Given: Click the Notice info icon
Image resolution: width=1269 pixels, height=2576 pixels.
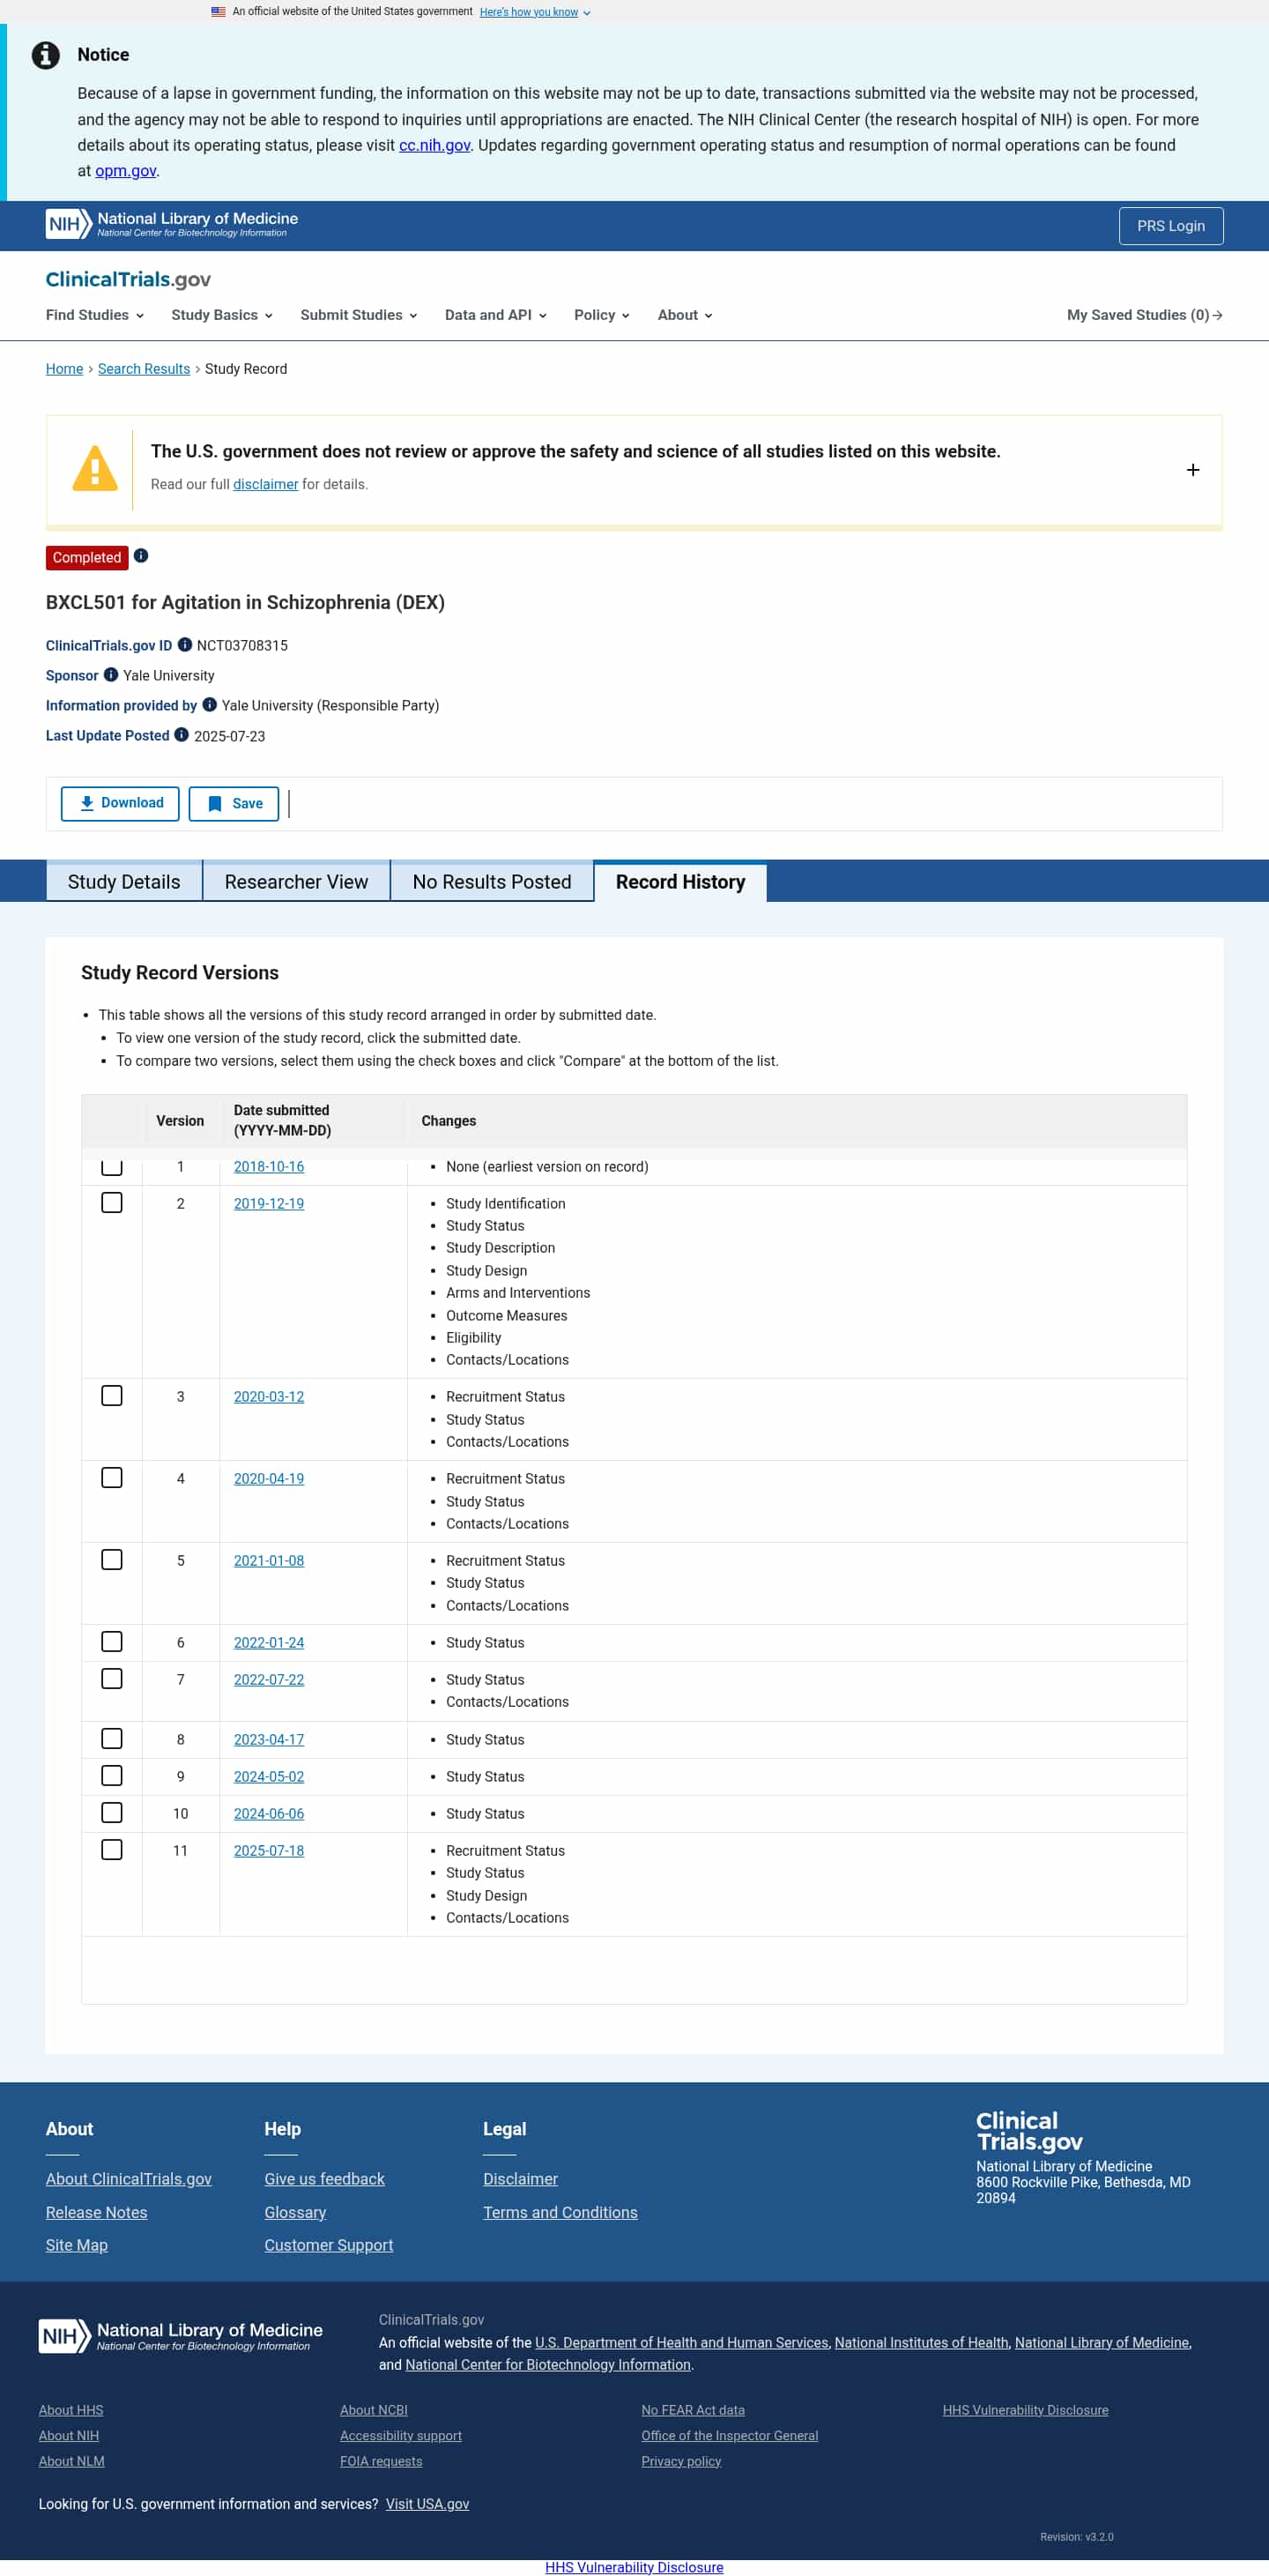Looking at the screenshot, I should 46,55.
